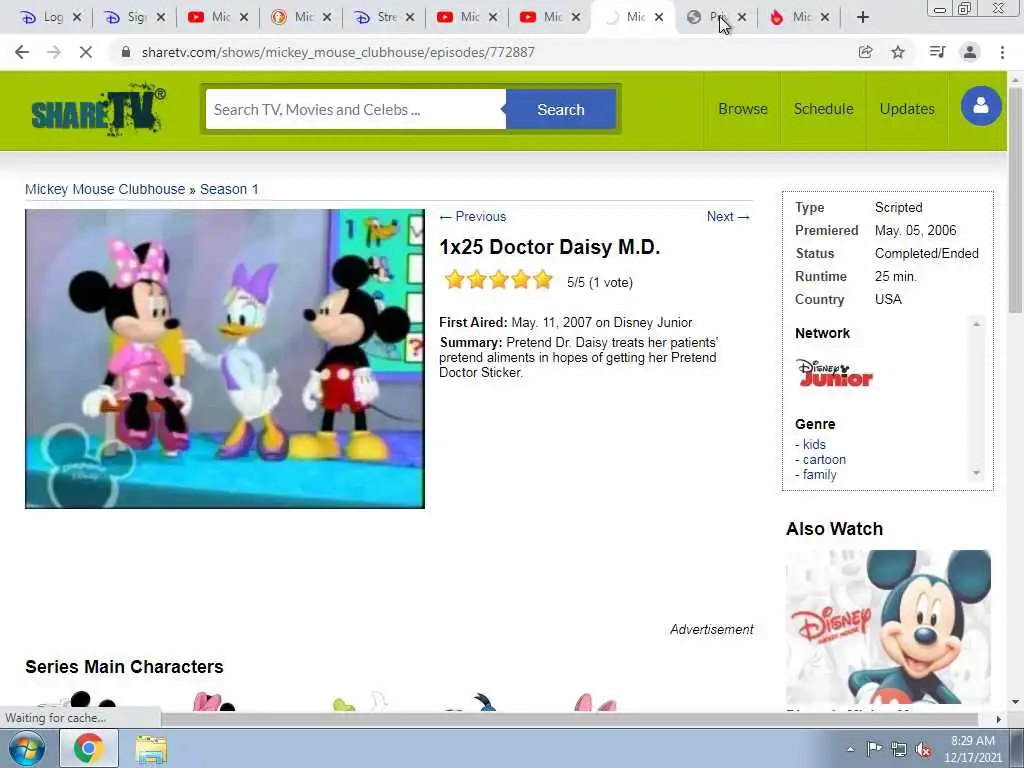Close the Stre tab
Screen dimensions: 1024x768
point(409,17)
